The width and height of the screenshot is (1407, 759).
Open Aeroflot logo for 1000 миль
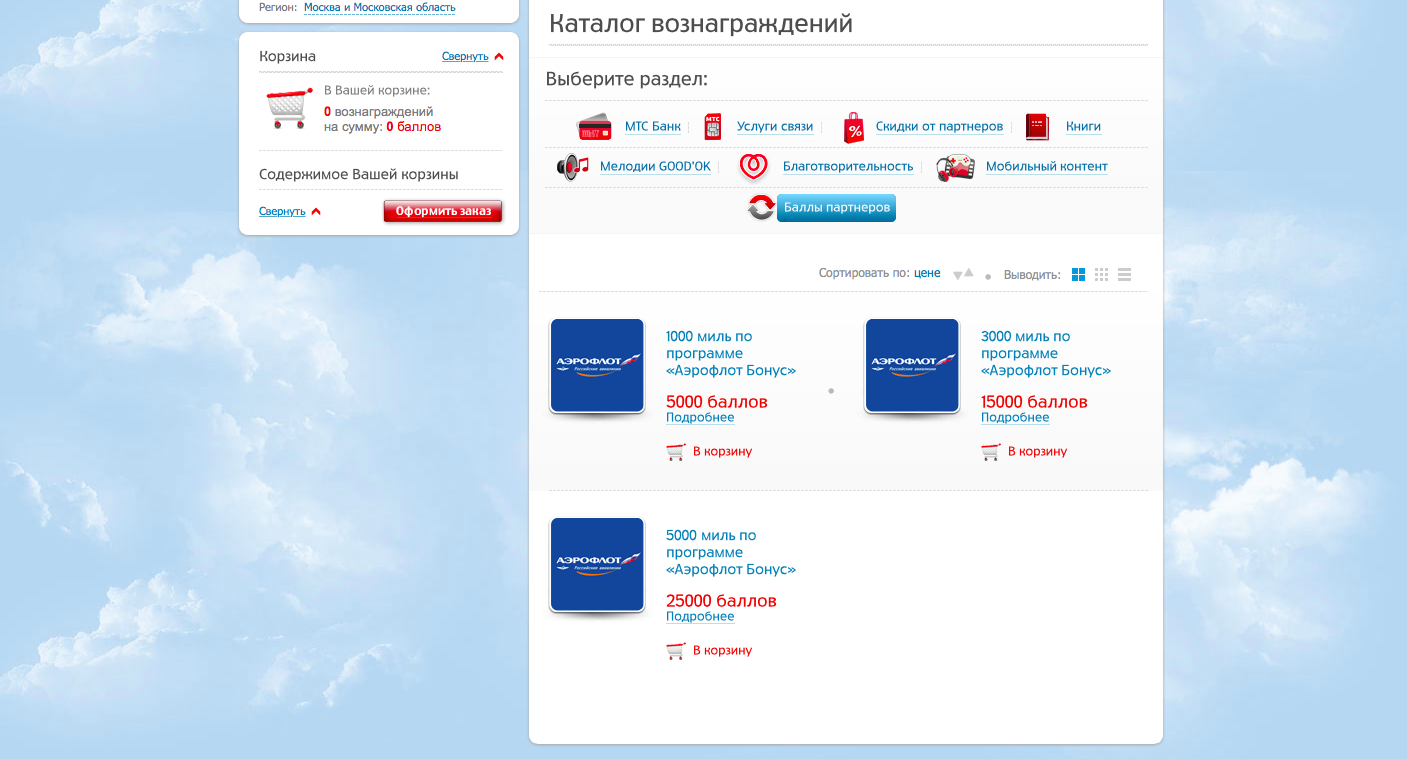(x=597, y=366)
